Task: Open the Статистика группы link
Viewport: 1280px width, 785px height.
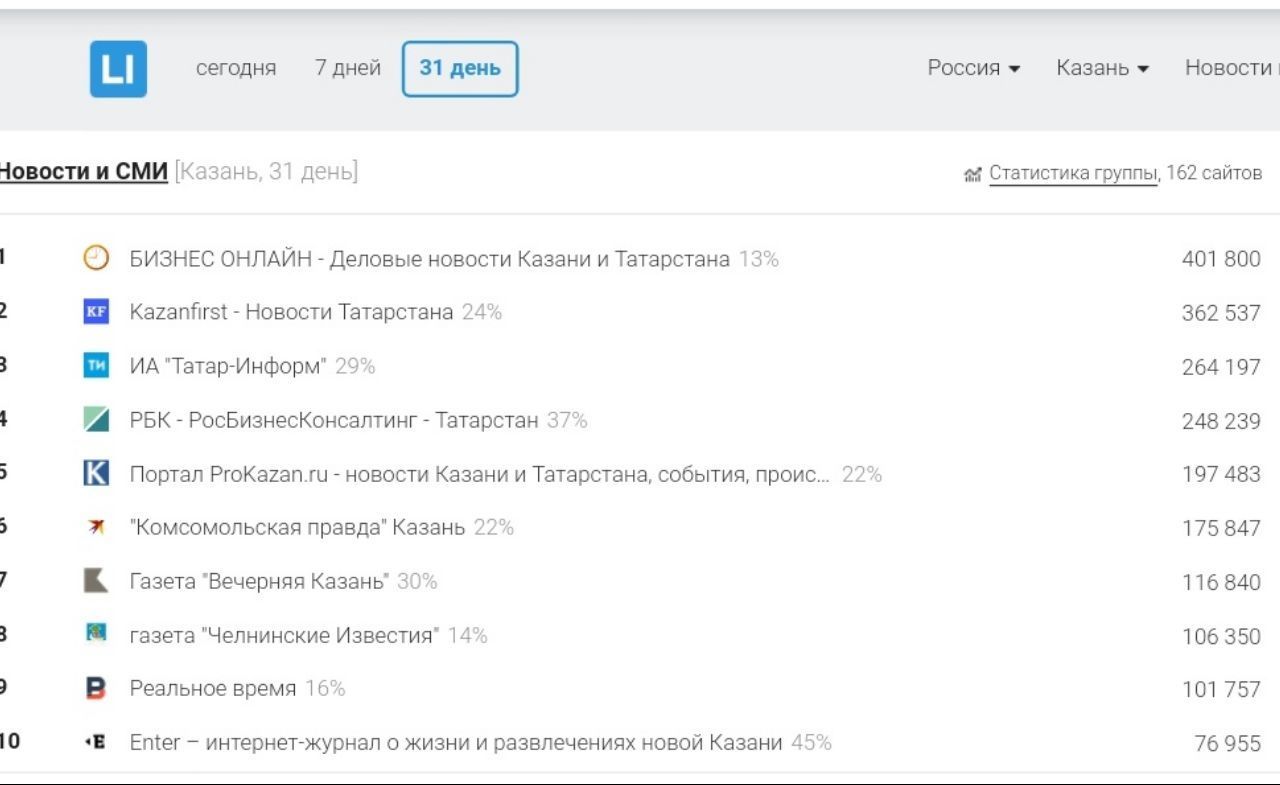Action: click(1072, 174)
